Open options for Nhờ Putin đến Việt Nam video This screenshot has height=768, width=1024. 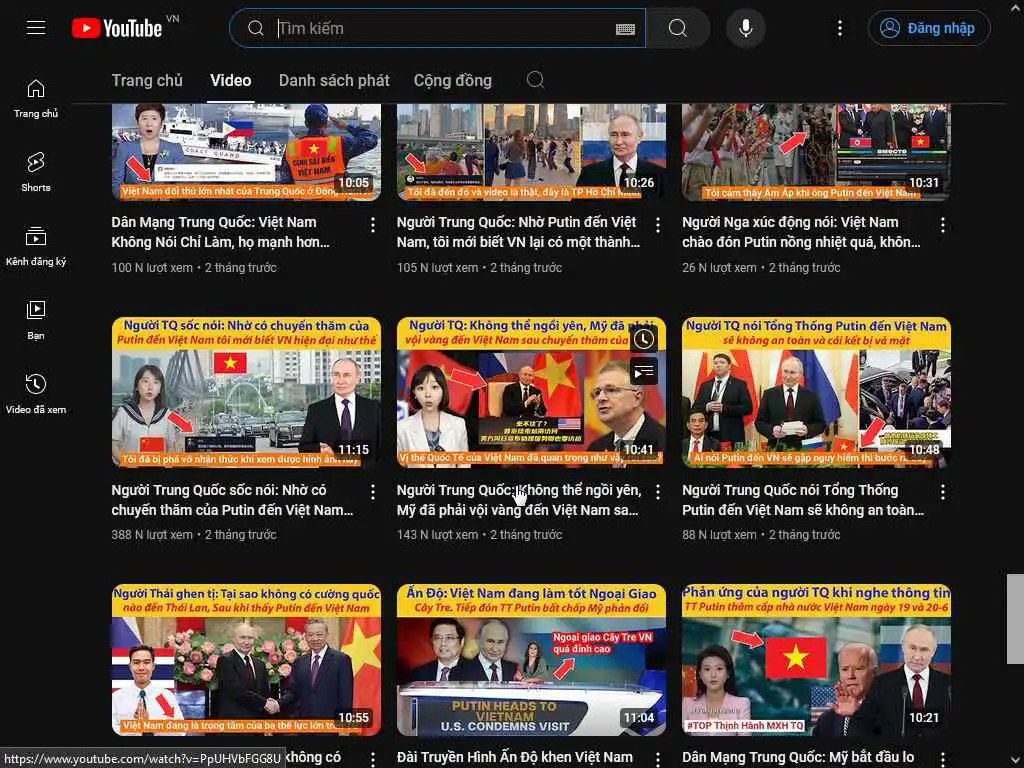pos(658,225)
